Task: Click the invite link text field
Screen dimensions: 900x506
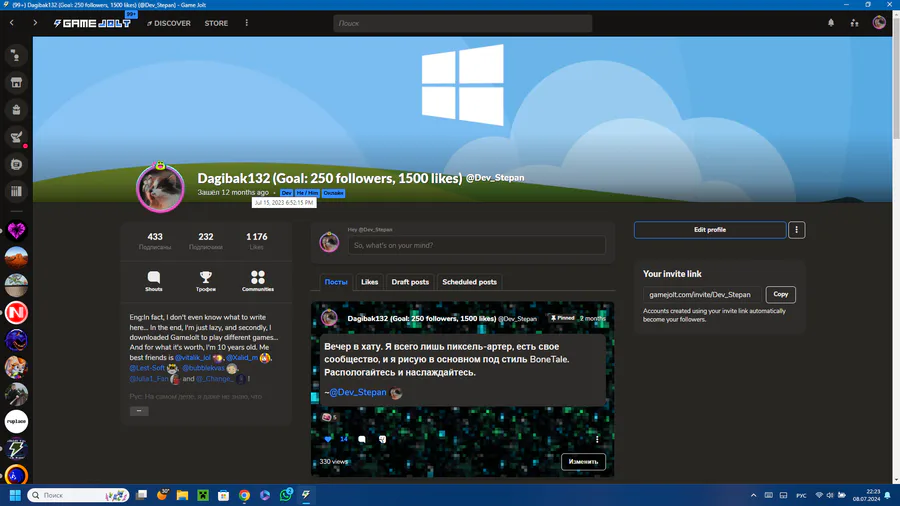Action: point(702,294)
